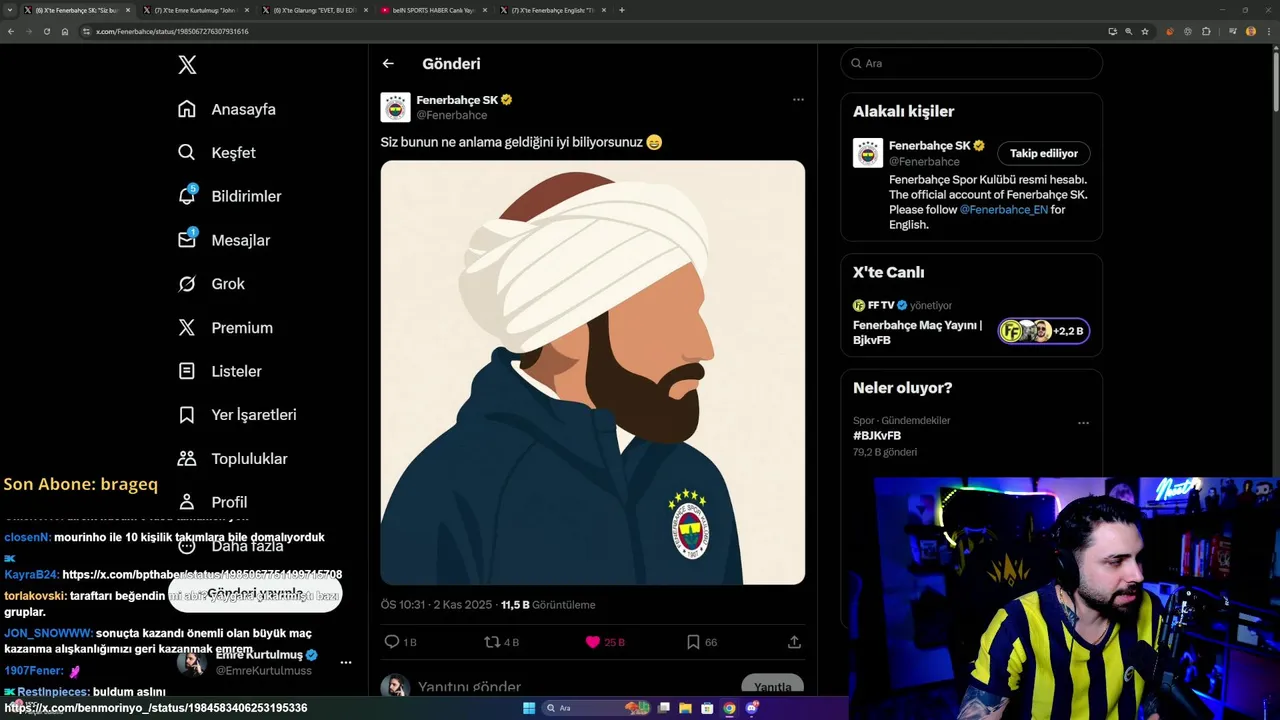Viewport: 1280px width, 720px height.
Task: Open Yer İşaretleri bookmarks page
Action: 236,415
